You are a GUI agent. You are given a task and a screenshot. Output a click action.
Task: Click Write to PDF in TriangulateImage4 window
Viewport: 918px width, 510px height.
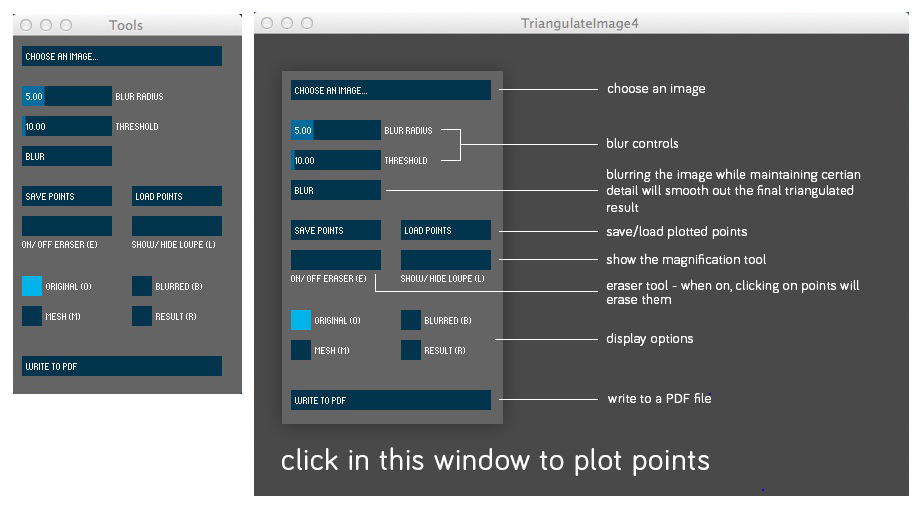(391, 400)
